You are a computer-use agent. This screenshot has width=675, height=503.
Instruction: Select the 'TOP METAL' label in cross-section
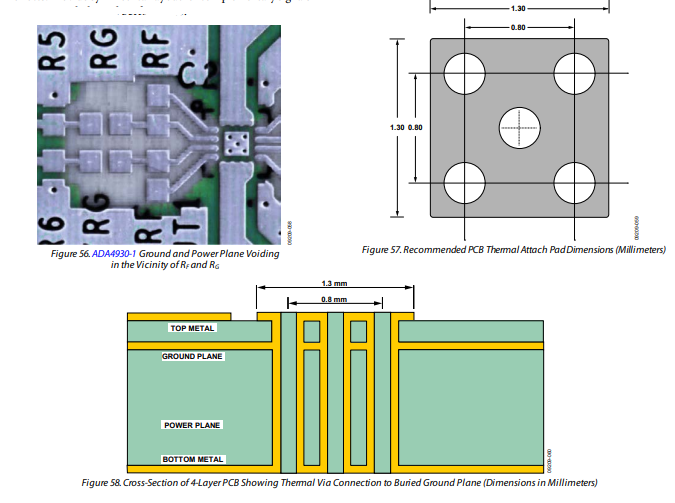pyautogui.click(x=192, y=328)
